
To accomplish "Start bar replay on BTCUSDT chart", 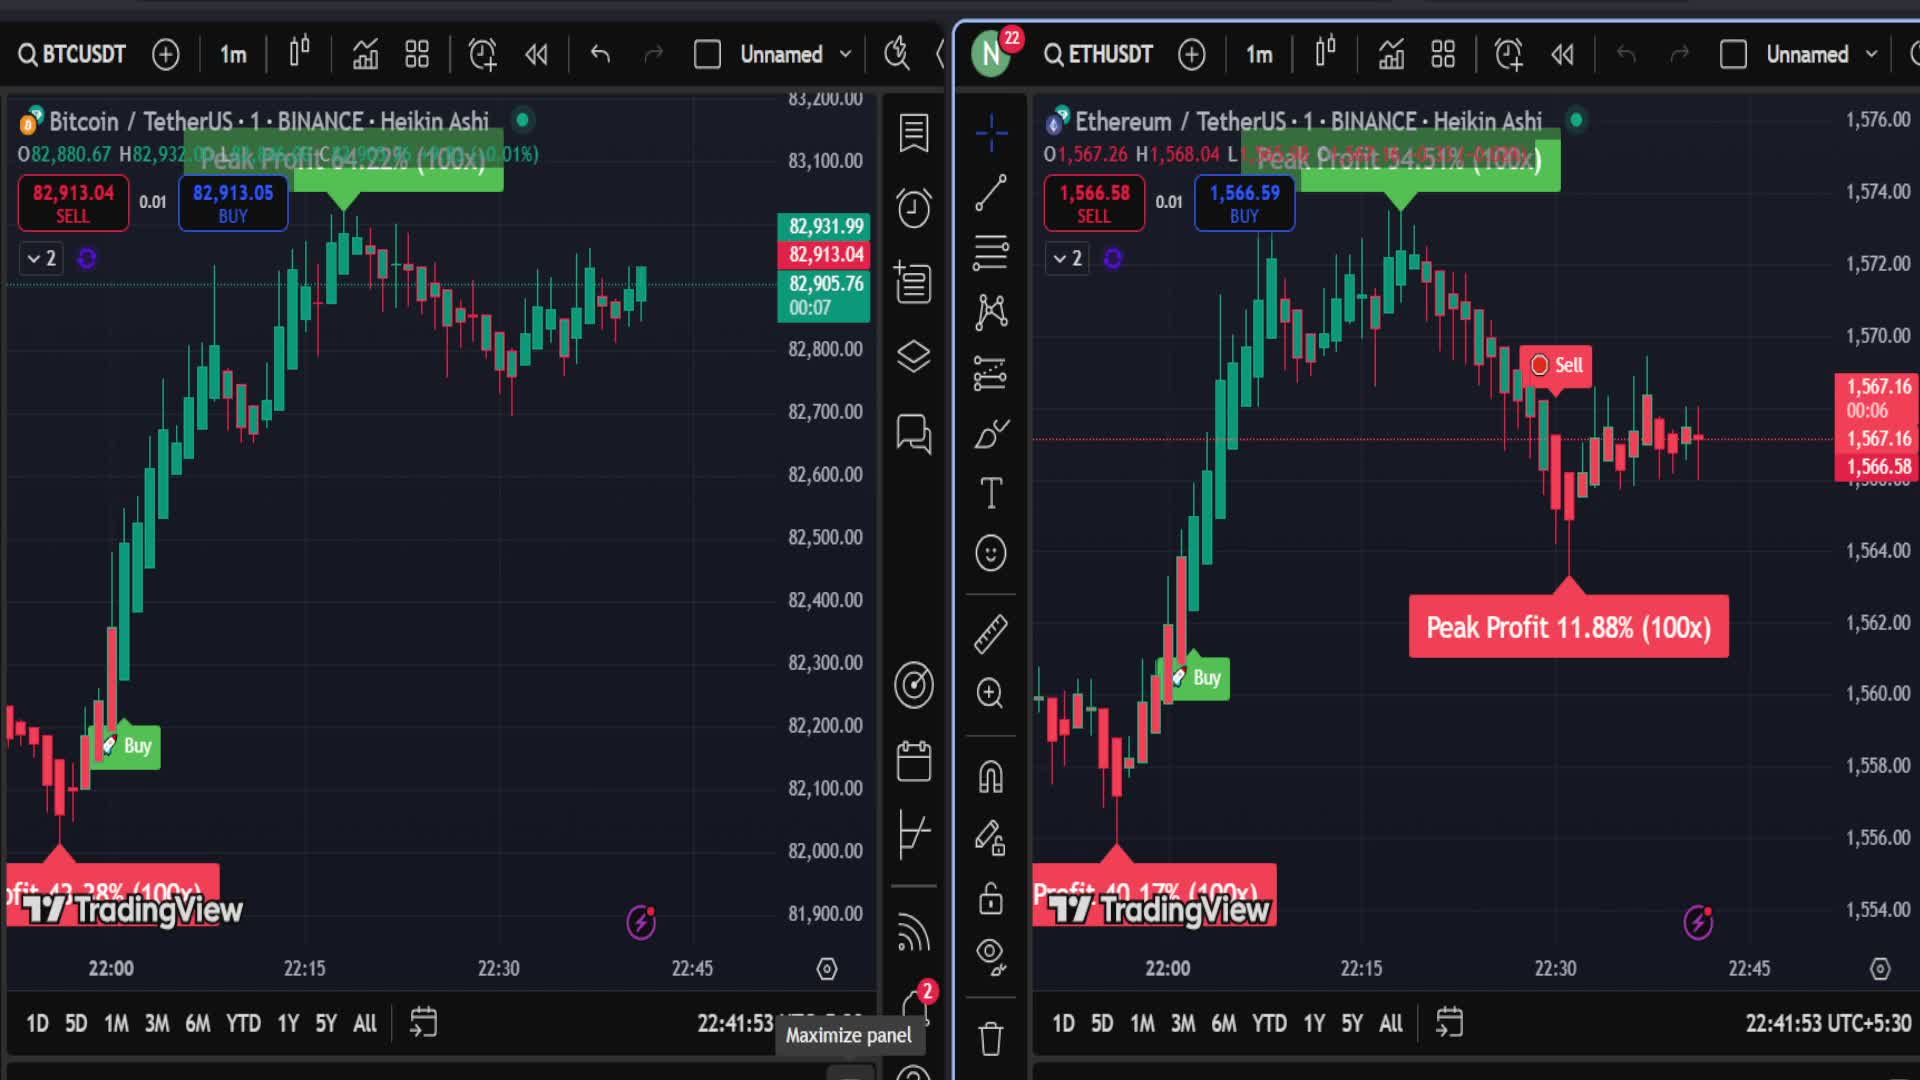I will pyautogui.click(x=537, y=54).
